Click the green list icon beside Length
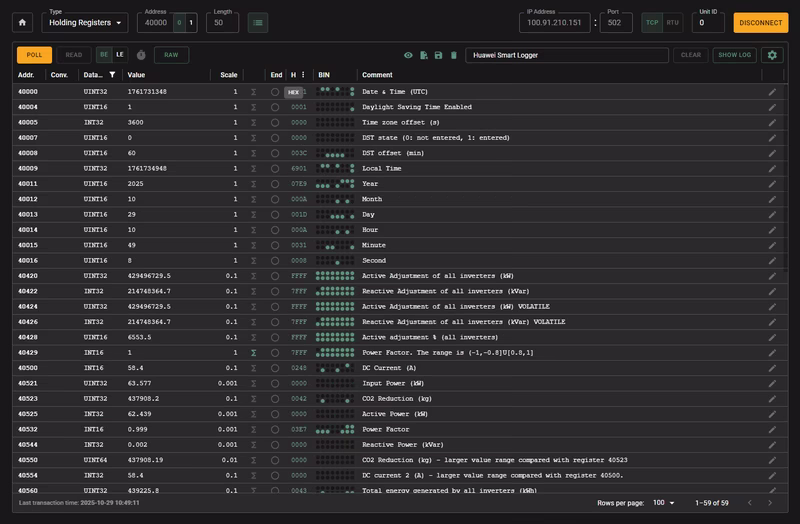This screenshot has height=524, width=800. pos(257,22)
